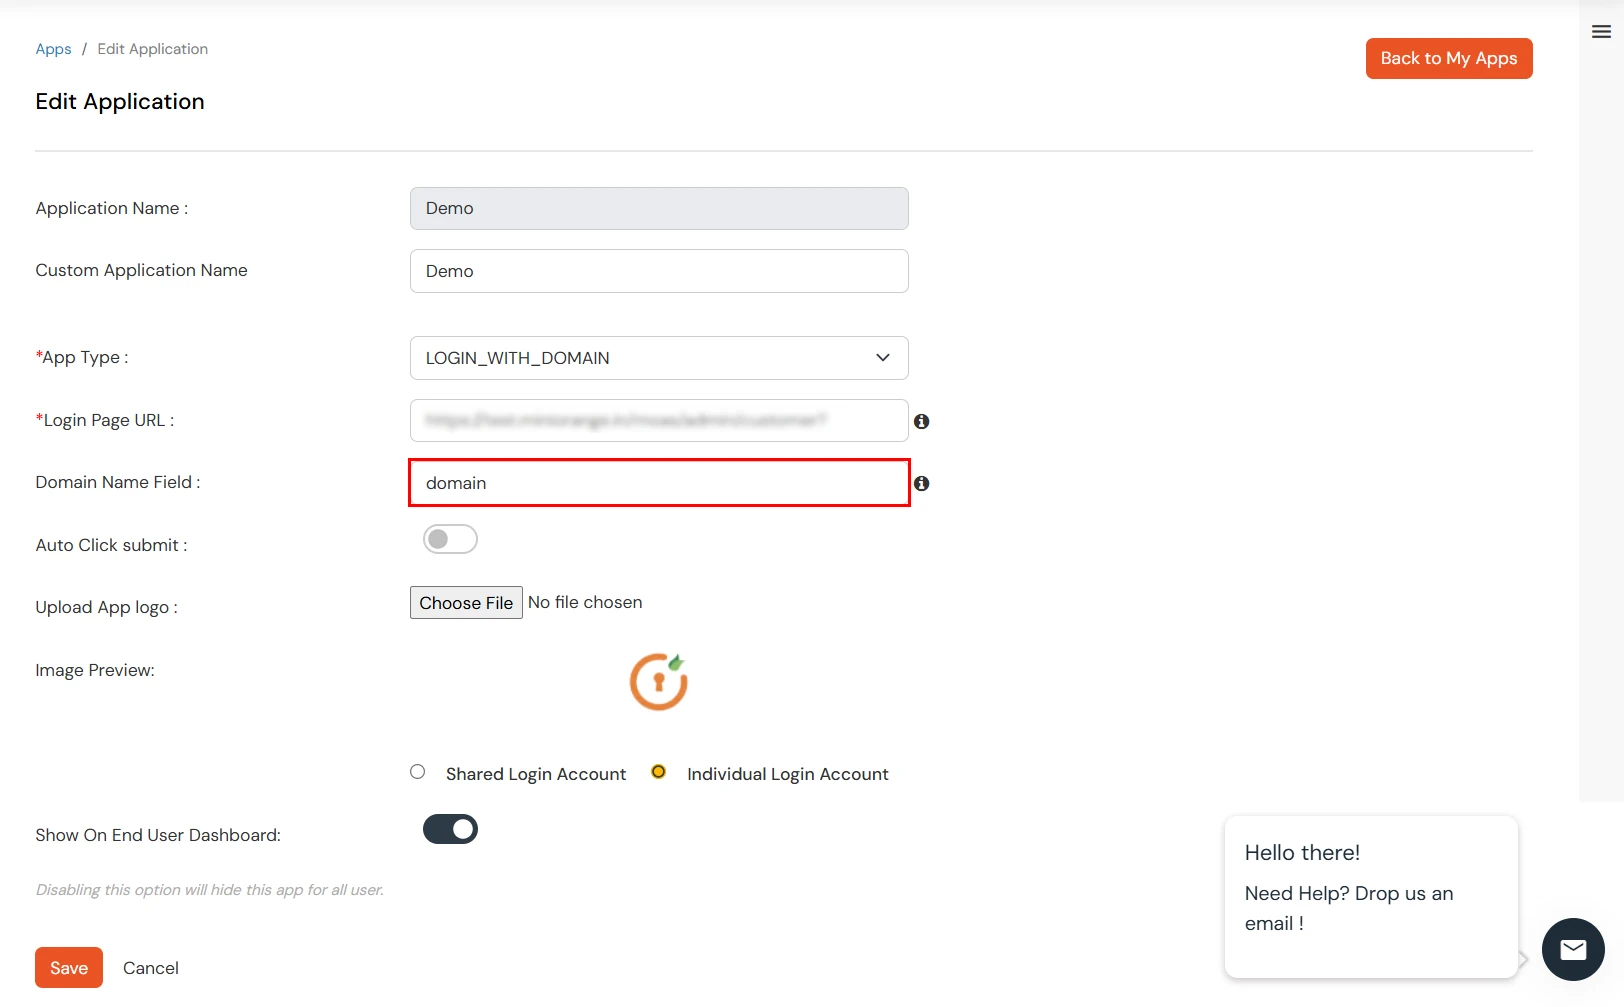The height and width of the screenshot is (1007, 1624).
Task: Expand the LOGIN_WITH_DOMAIN selector chevron
Action: [x=881, y=358]
